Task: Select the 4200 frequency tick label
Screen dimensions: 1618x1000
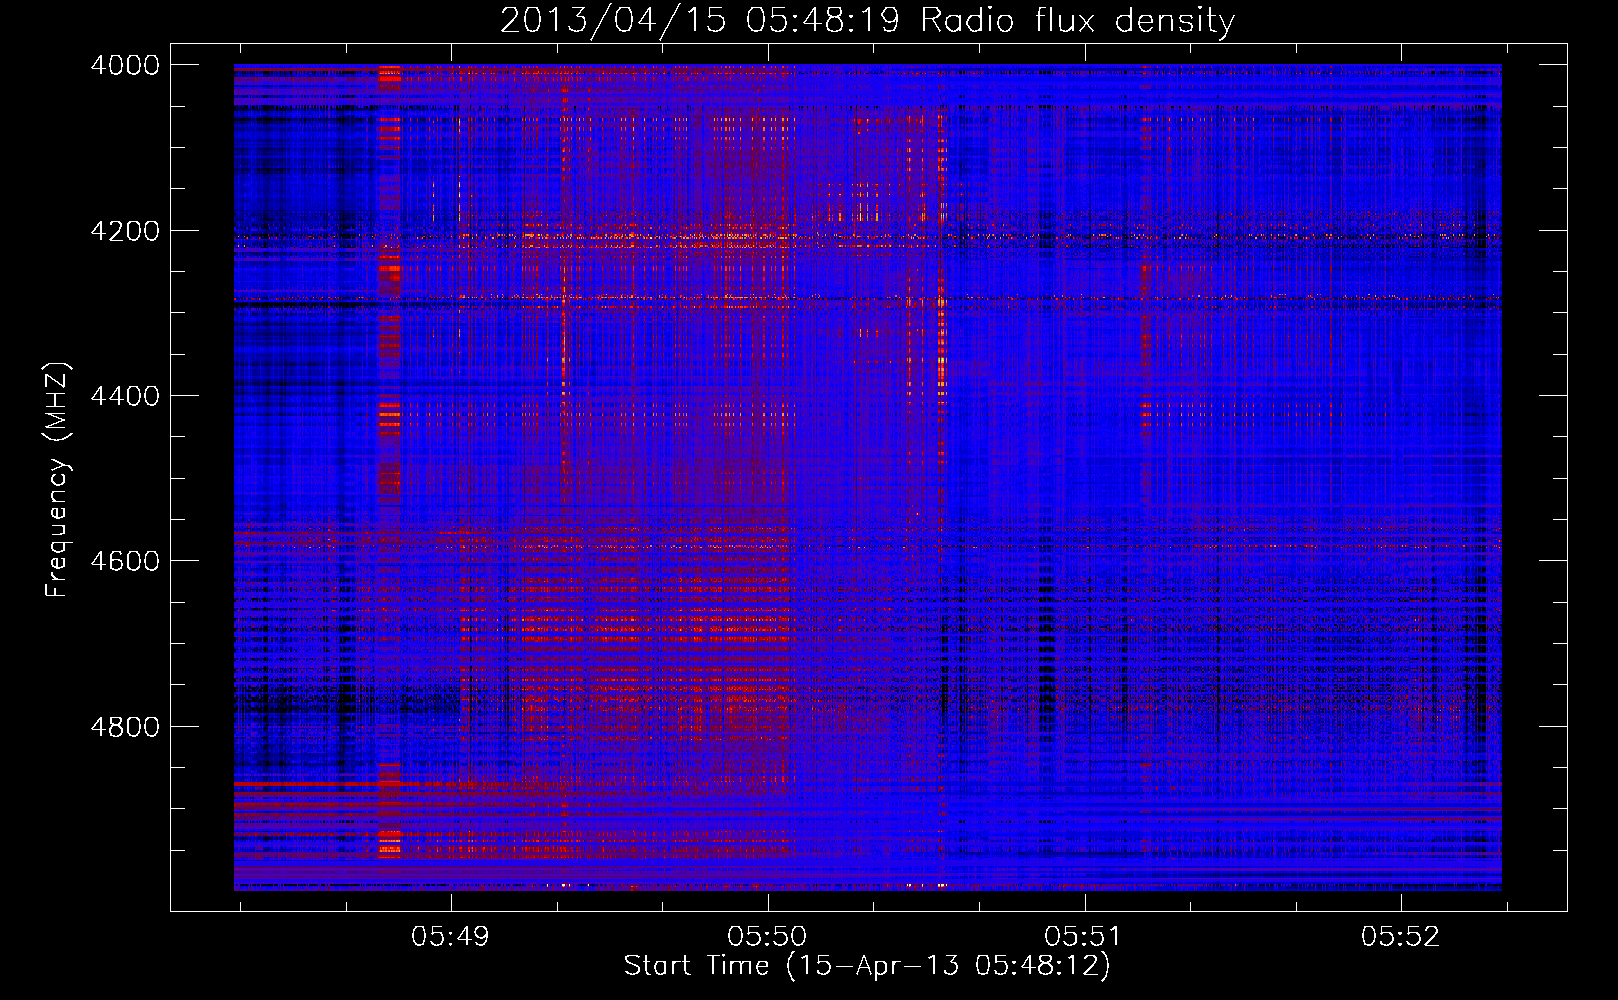Action: click(124, 231)
